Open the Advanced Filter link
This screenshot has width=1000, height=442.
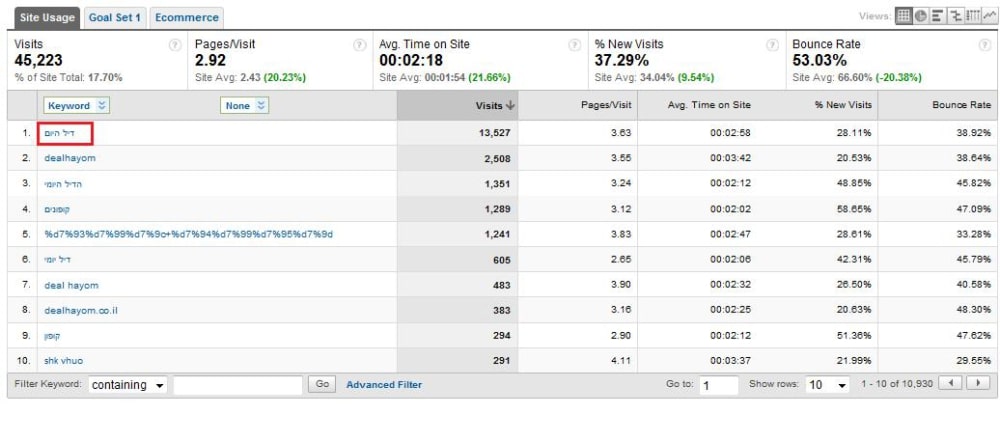384,385
